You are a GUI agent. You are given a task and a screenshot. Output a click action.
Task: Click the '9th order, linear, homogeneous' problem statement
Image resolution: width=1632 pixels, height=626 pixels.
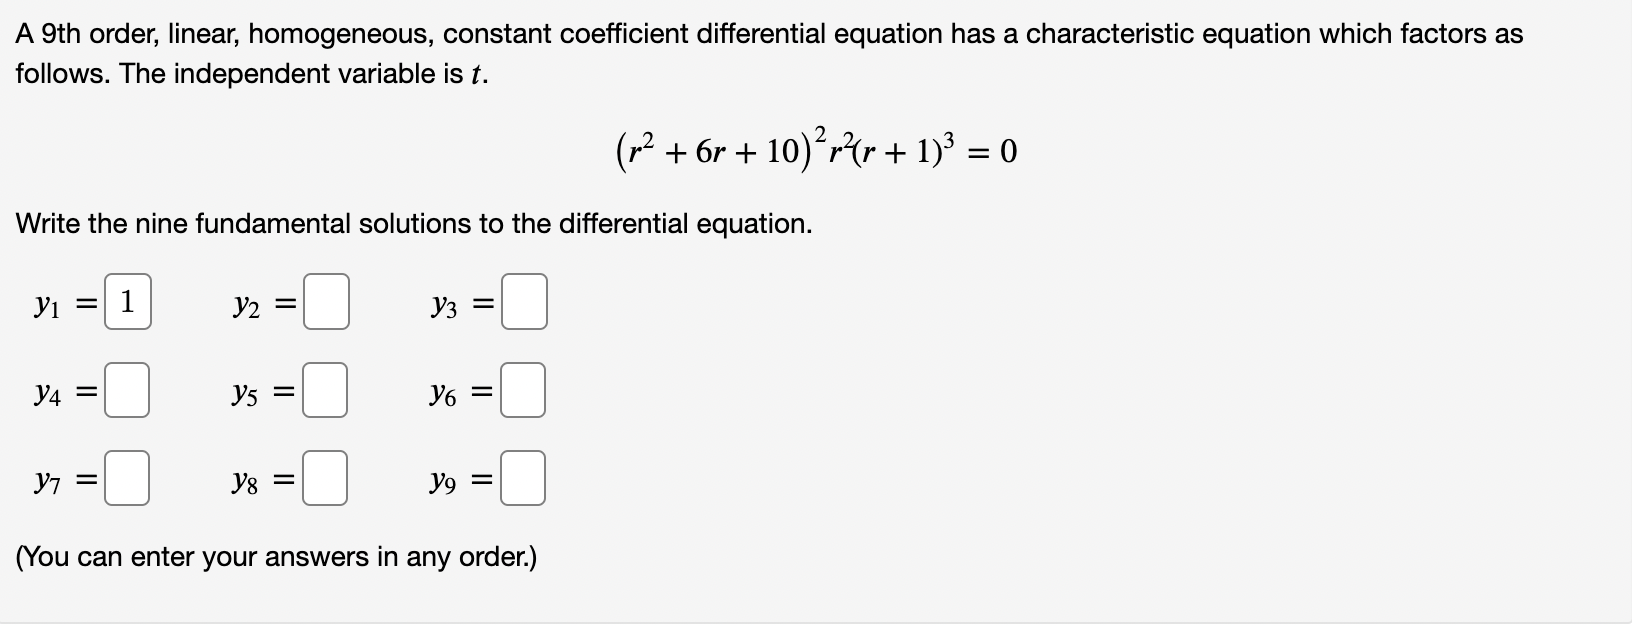pos(769,54)
